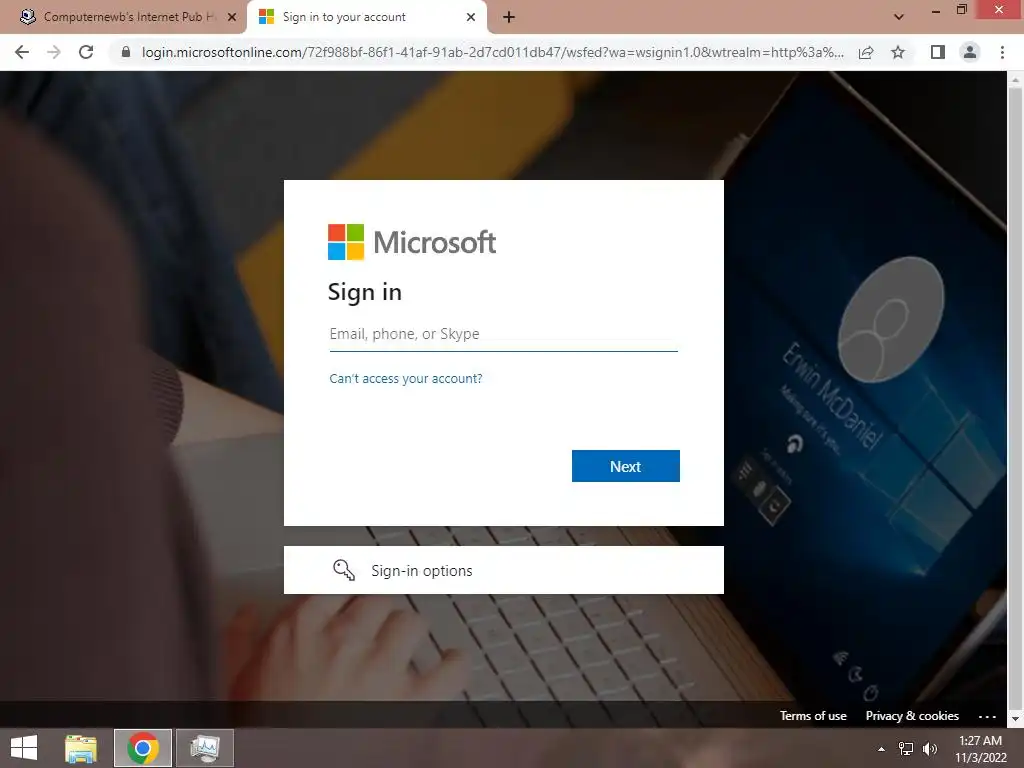Open the resource monitor taskbar app
The height and width of the screenshot is (768, 1024).
pos(204,748)
